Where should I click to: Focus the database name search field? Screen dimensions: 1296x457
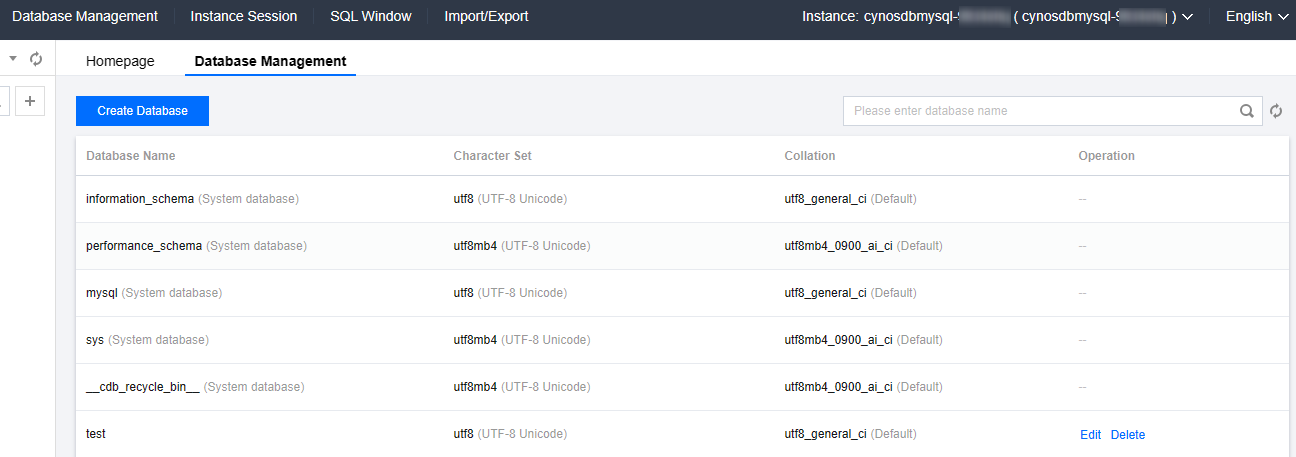[1040, 111]
